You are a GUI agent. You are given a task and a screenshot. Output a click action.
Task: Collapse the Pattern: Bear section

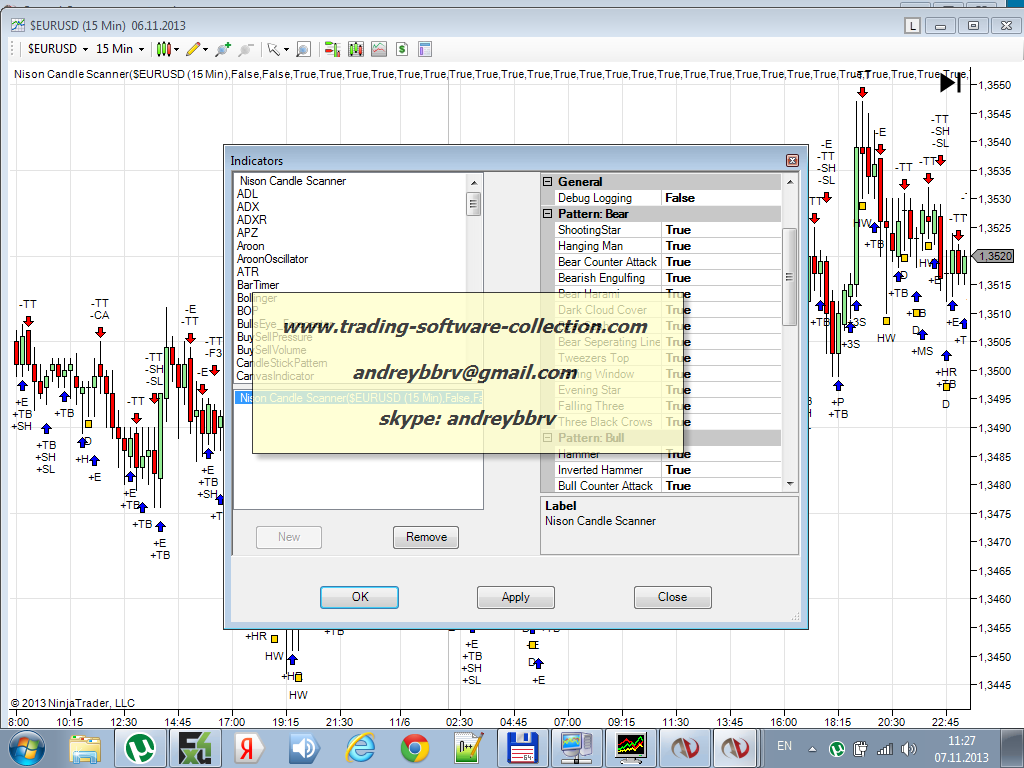click(x=548, y=214)
